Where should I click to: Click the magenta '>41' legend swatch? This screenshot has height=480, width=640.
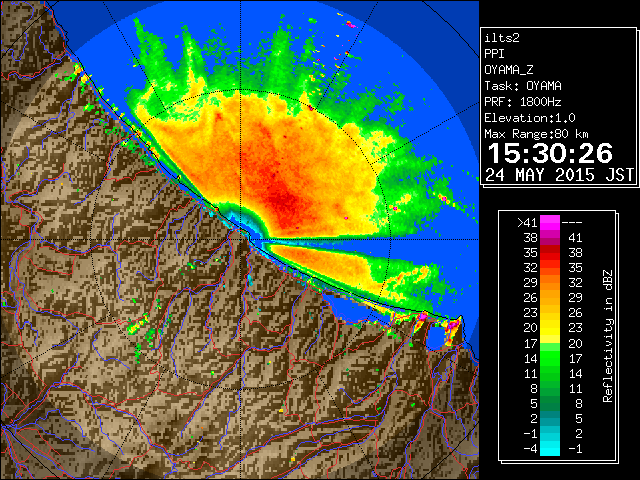point(550,222)
